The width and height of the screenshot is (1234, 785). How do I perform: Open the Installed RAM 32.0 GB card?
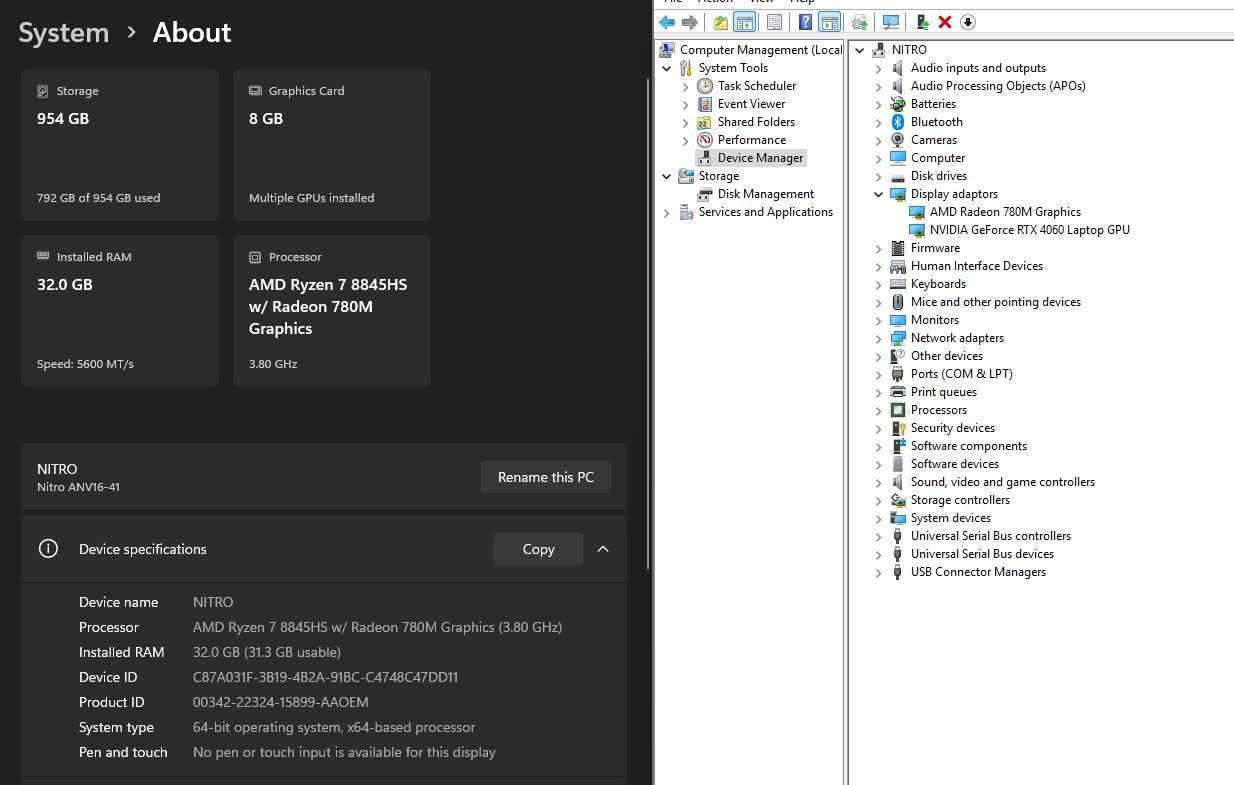[120, 311]
